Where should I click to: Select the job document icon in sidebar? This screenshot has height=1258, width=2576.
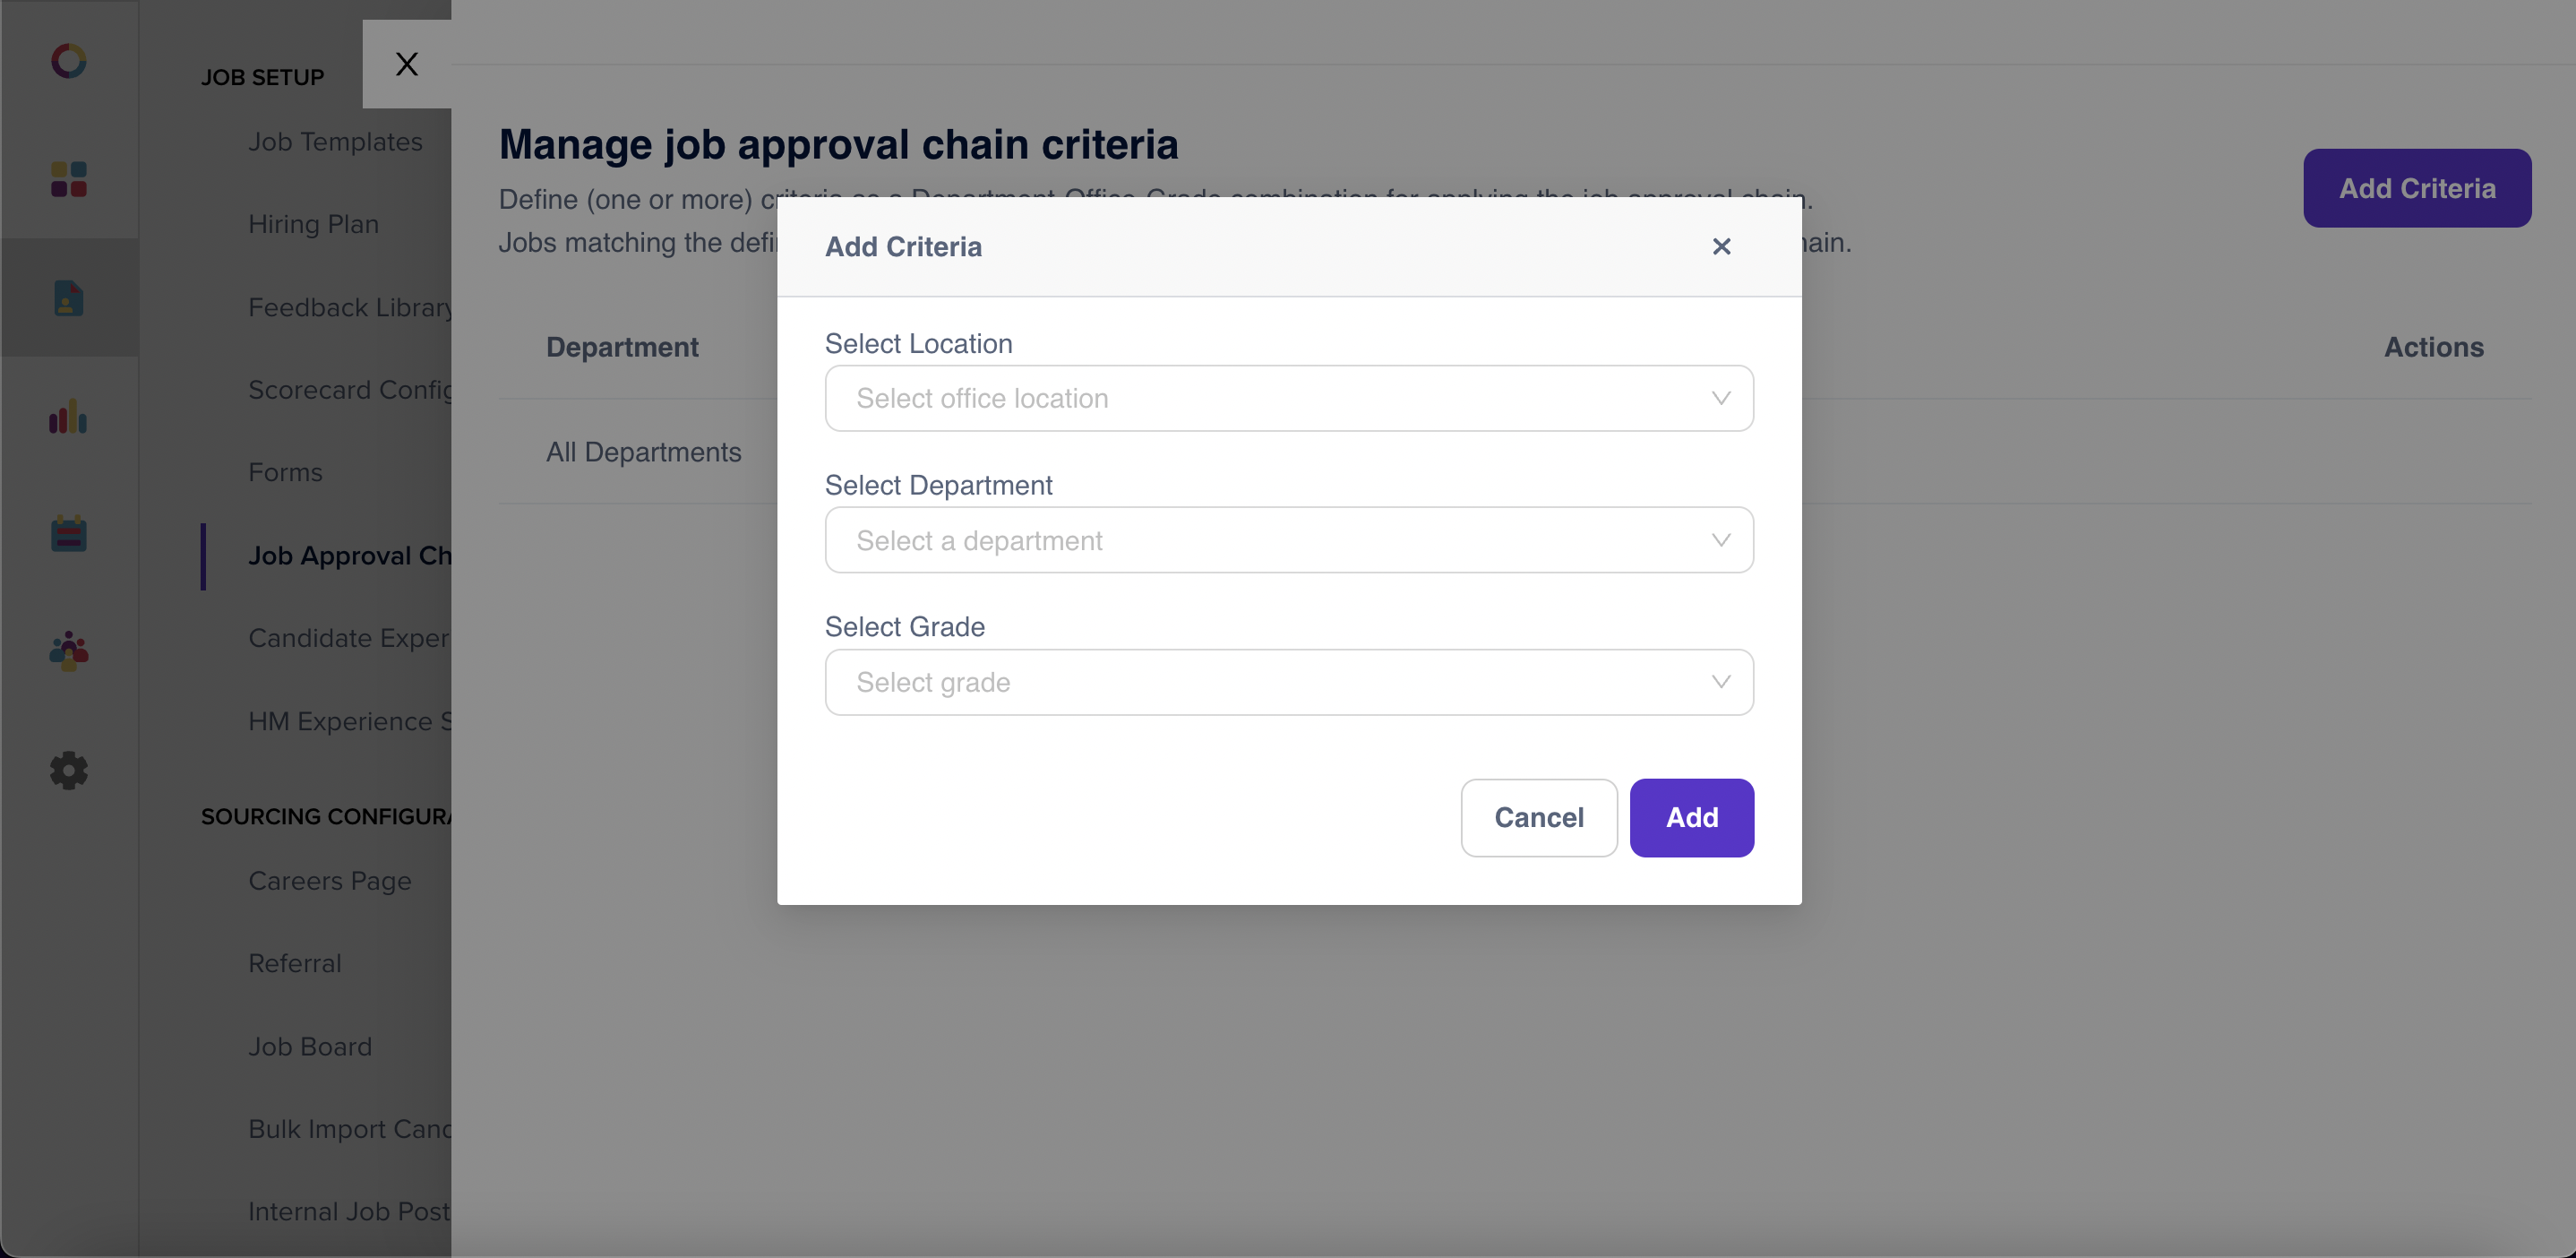(69, 298)
